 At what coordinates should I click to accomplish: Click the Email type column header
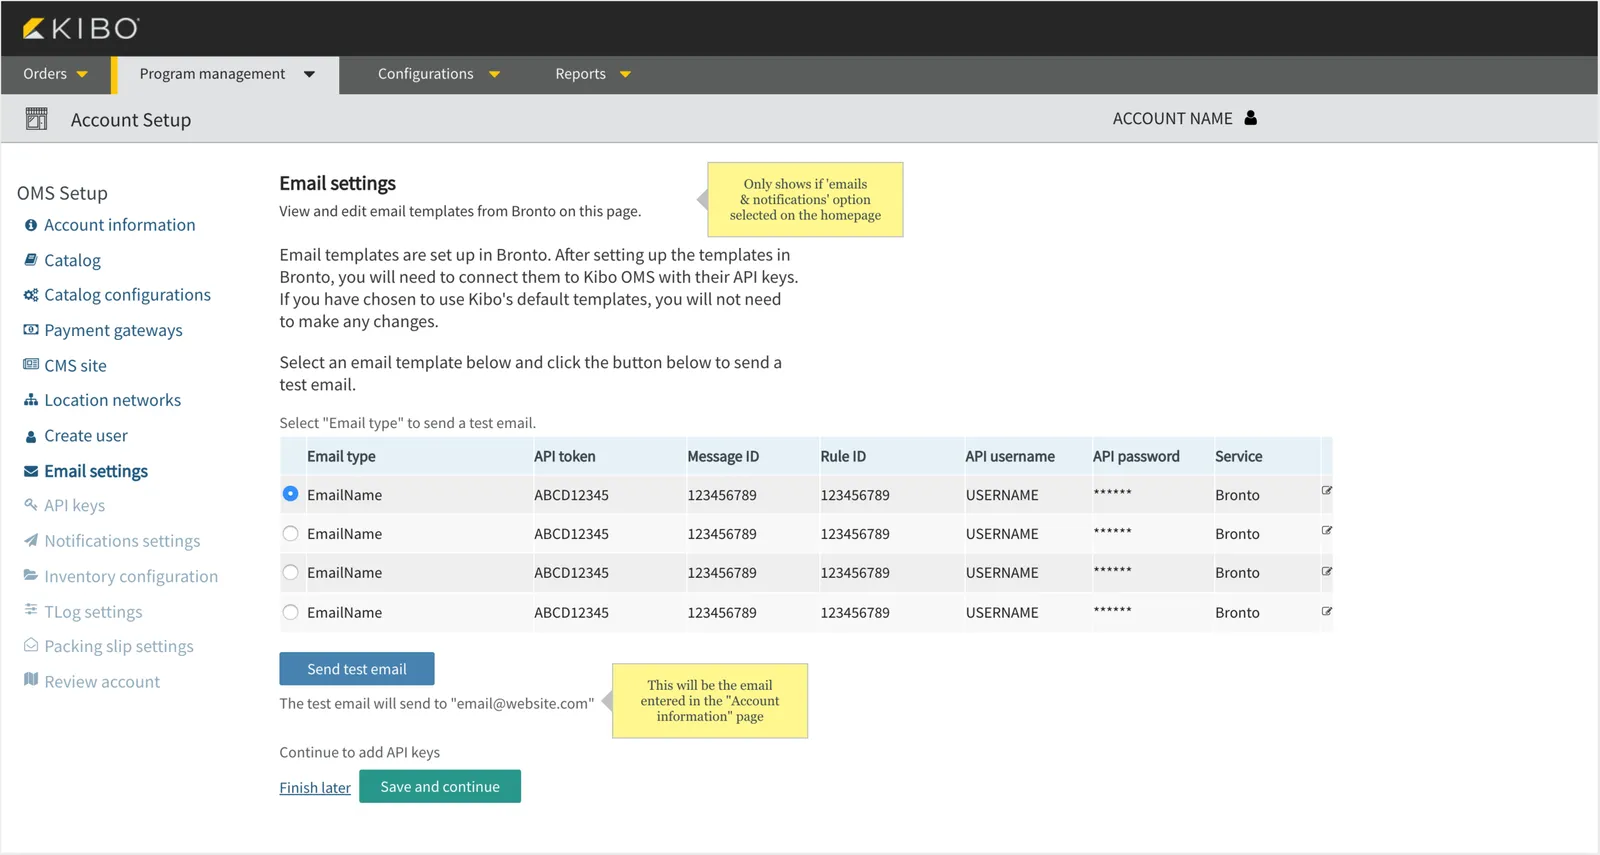coord(341,456)
